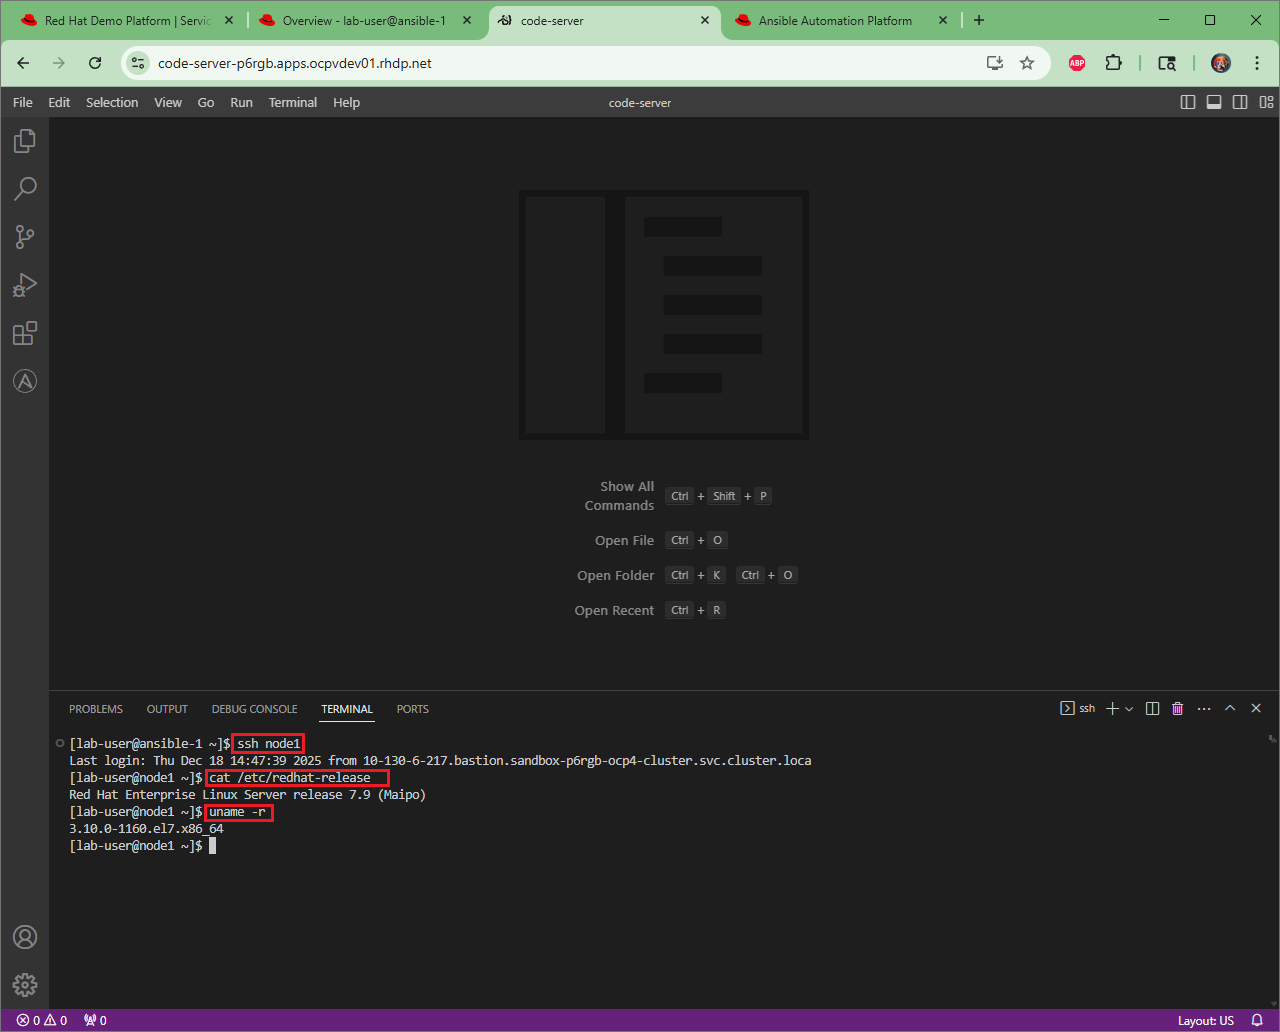The height and width of the screenshot is (1032, 1280).
Task: Click the ssh terminal session label
Action: 1078,708
